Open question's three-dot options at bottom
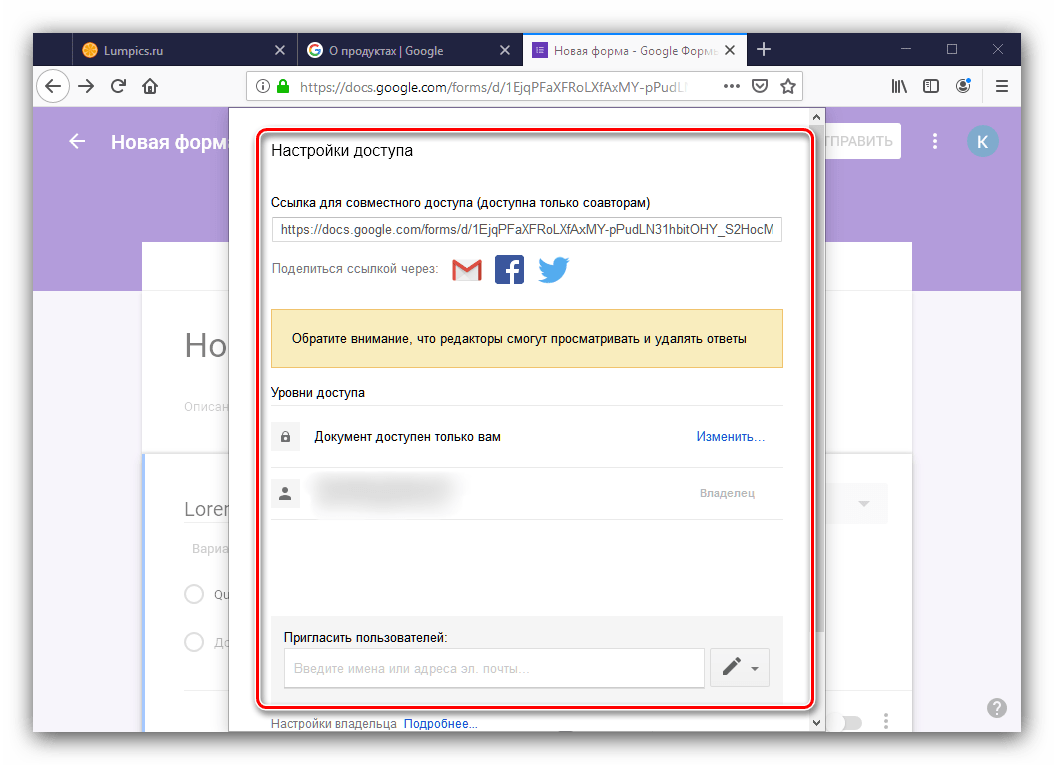The height and width of the screenshot is (765, 1054). pos(886,721)
